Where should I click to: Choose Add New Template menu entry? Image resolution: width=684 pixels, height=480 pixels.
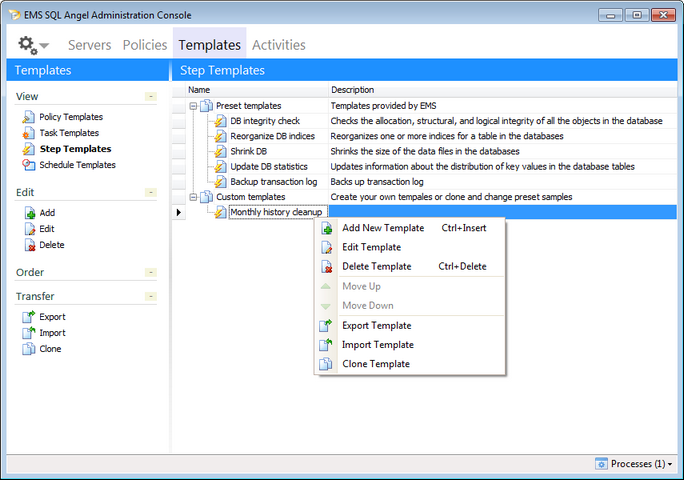(x=410, y=228)
